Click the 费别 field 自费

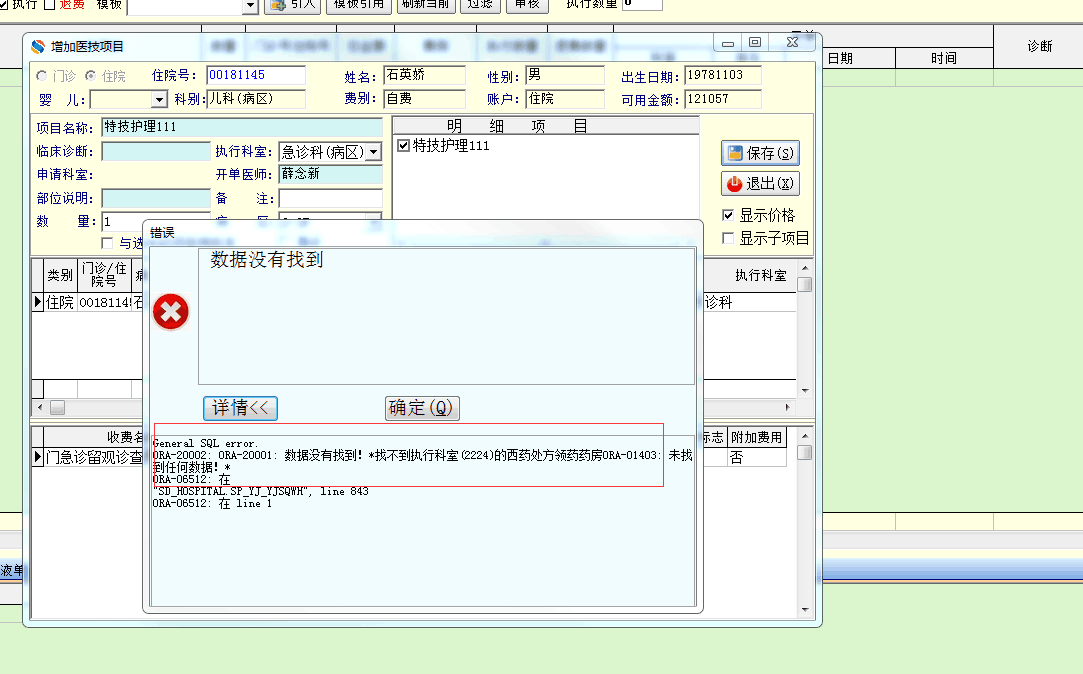click(425, 99)
